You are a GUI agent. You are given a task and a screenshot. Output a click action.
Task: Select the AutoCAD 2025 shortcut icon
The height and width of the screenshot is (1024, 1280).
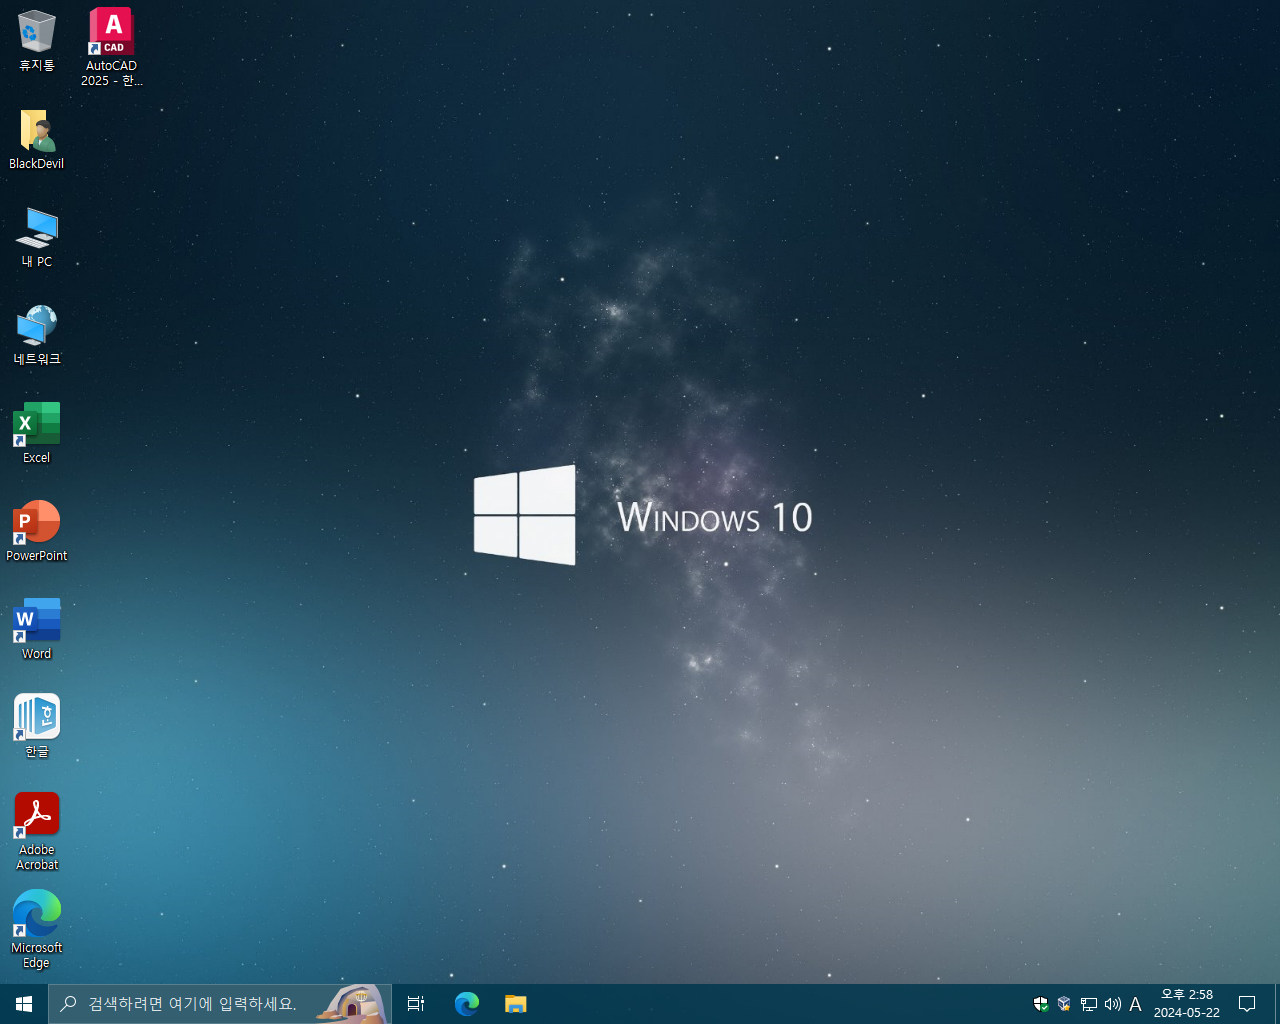click(x=111, y=46)
